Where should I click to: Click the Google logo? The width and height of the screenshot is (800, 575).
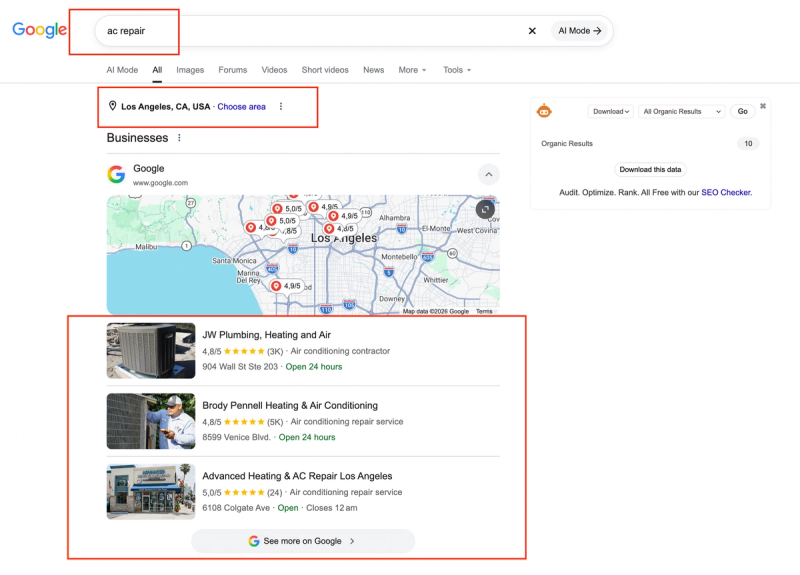(39, 30)
